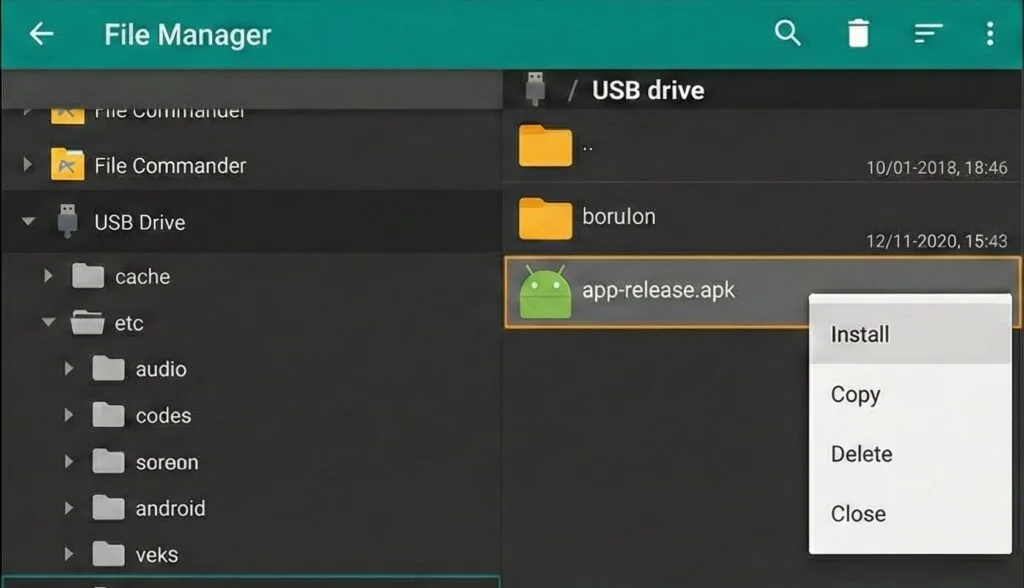Click the green Android icon on app-release.apk
Screen dimensions: 1024x588
click(545, 290)
